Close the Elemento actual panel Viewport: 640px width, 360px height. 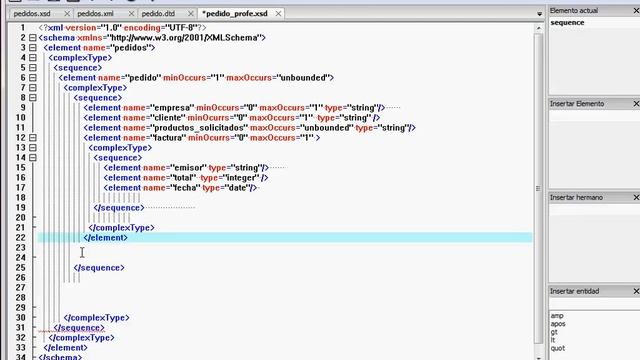point(636,11)
